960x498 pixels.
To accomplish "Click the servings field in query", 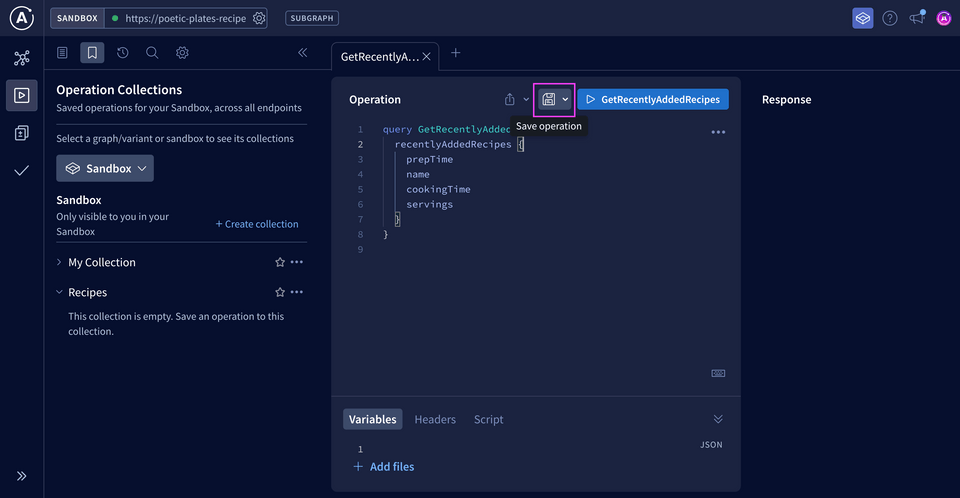I will tap(430, 205).
